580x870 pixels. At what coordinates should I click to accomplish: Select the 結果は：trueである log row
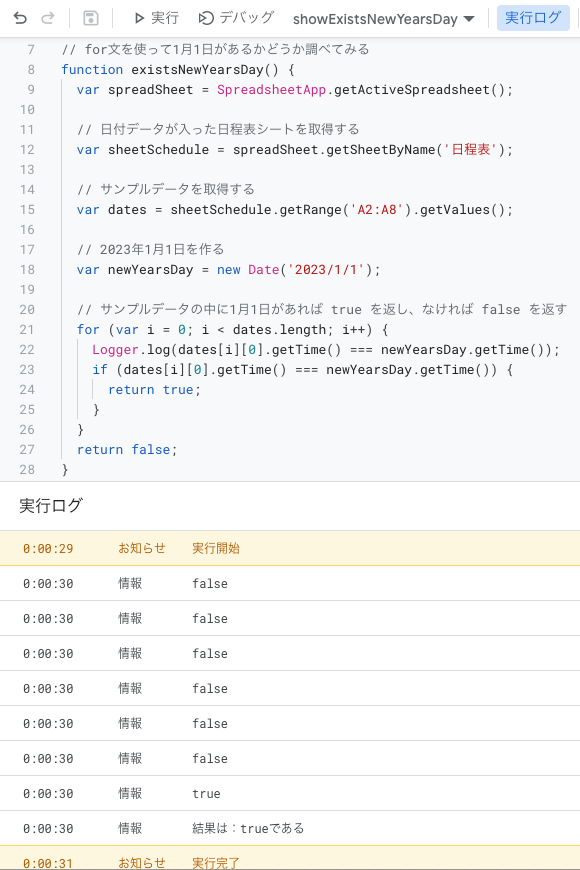[x=290, y=828]
